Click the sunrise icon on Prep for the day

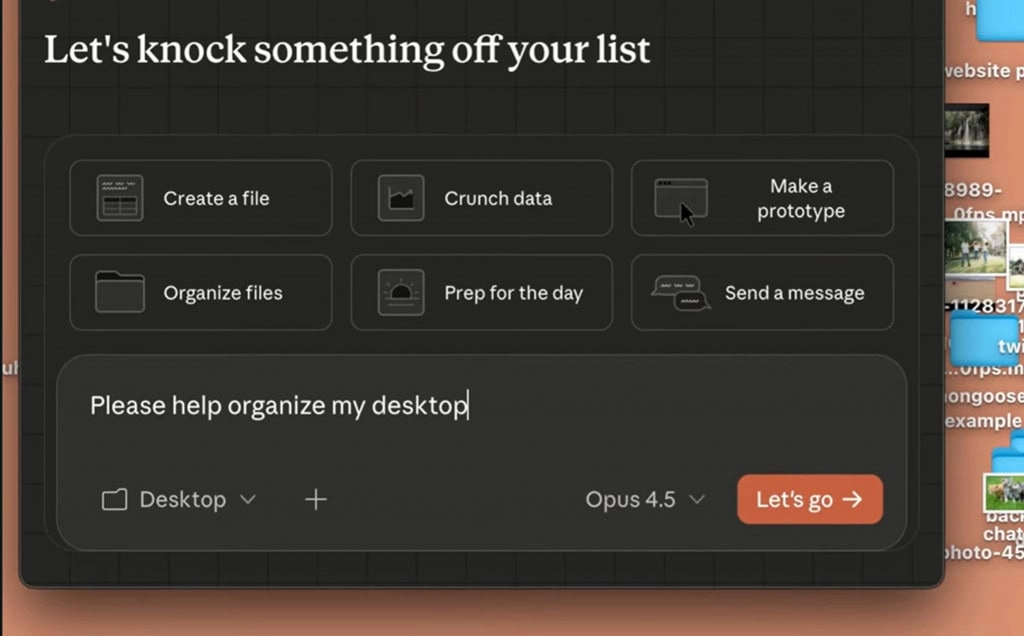click(401, 293)
